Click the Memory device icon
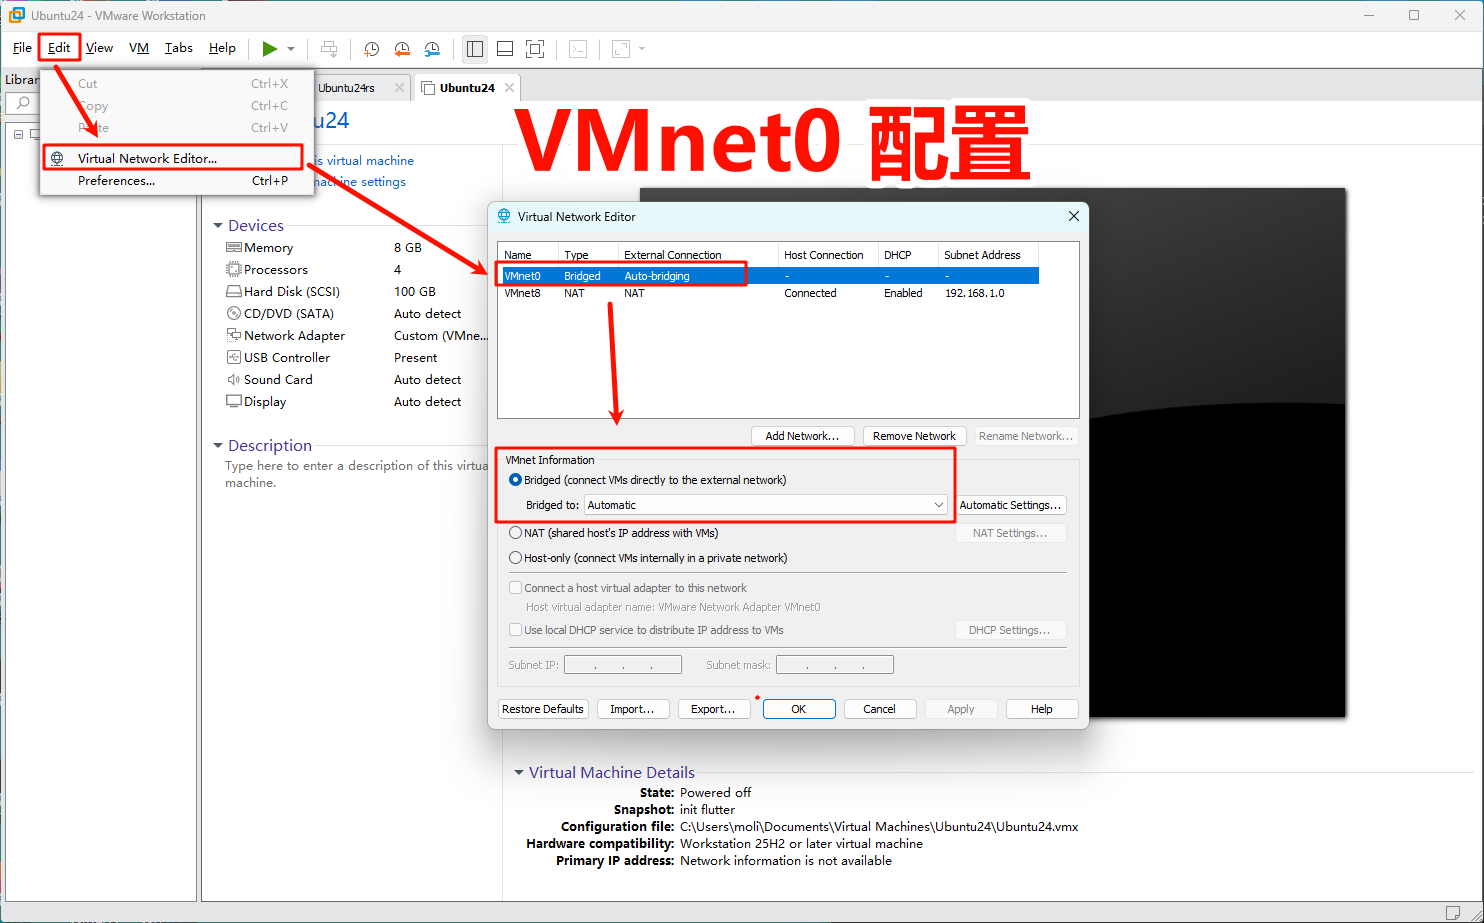The width and height of the screenshot is (1484, 923). pyautogui.click(x=234, y=247)
